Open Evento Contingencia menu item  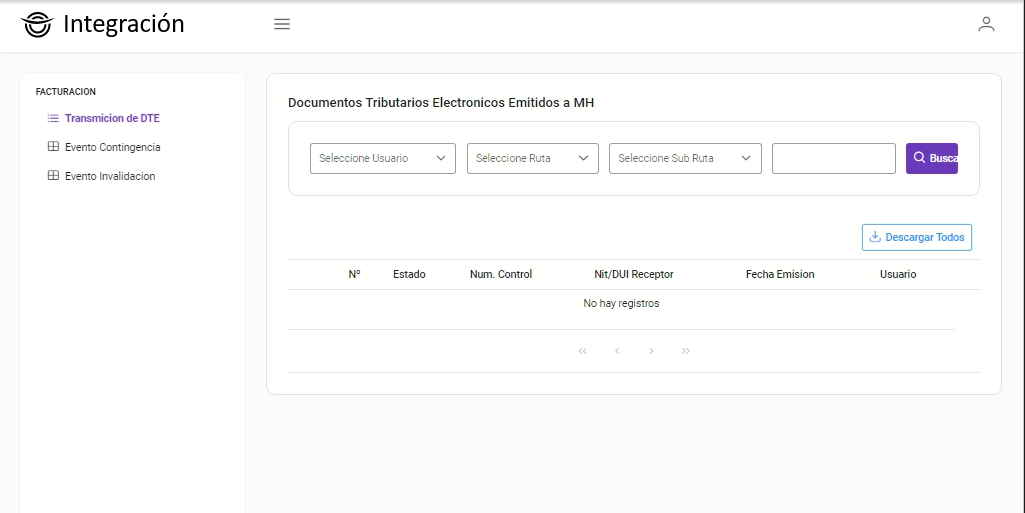click(112, 147)
